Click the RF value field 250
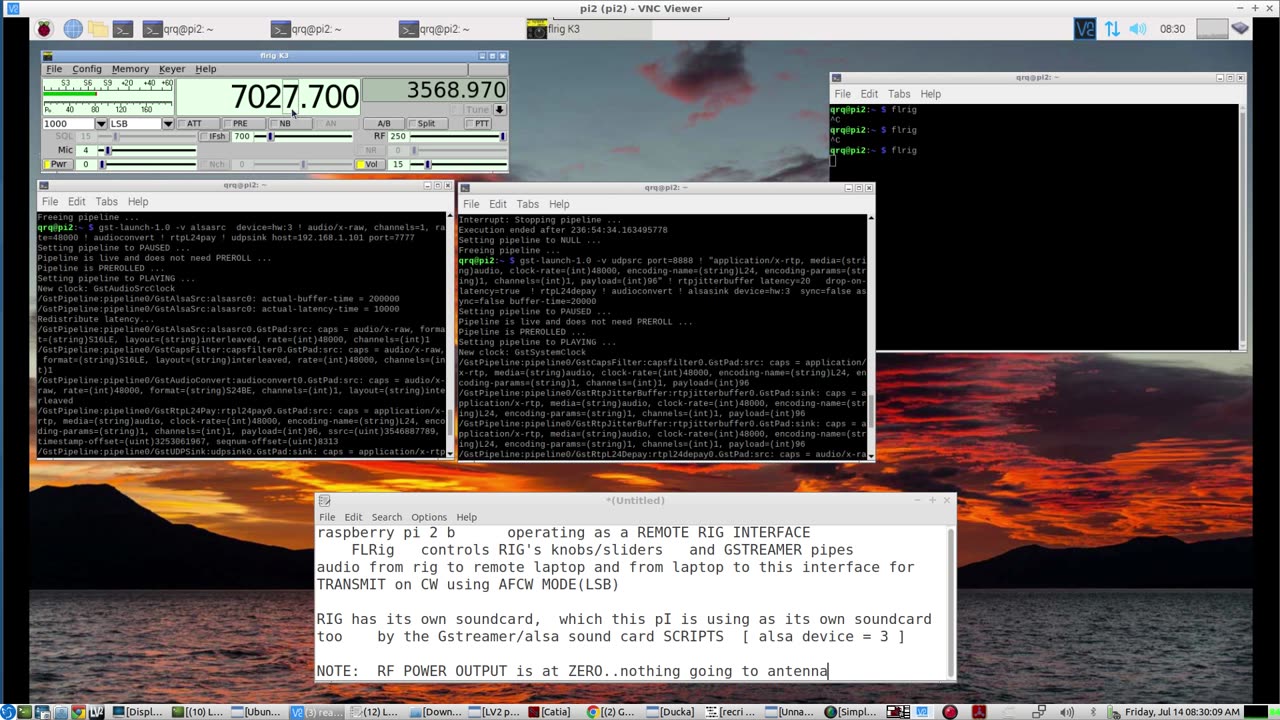This screenshot has height=720, width=1280. 398,137
